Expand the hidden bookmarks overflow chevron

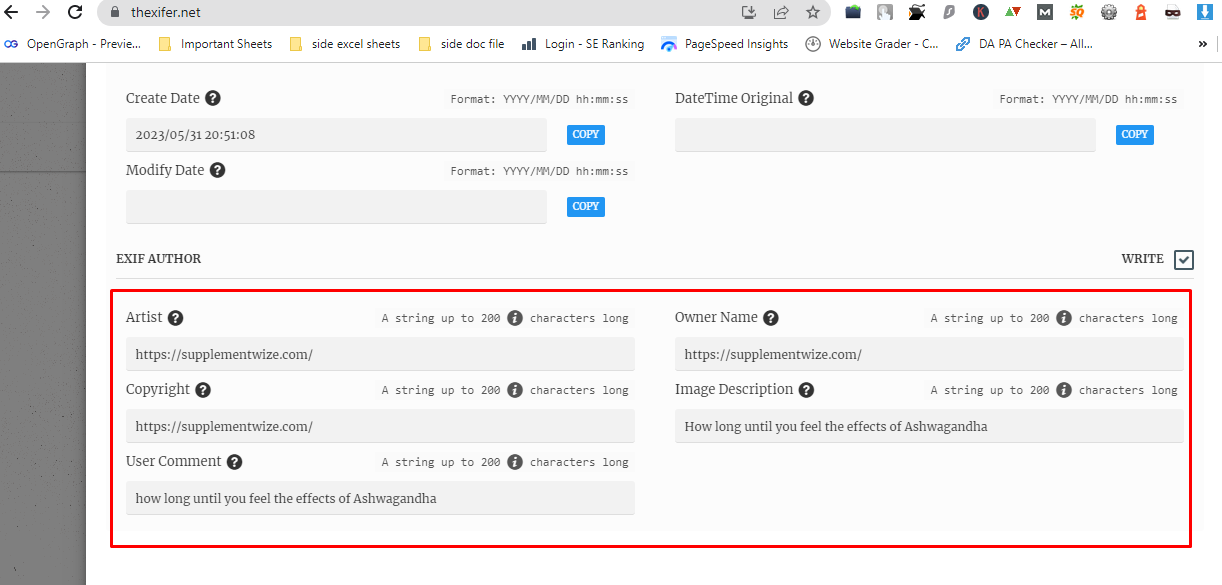click(x=1202, y=44)
